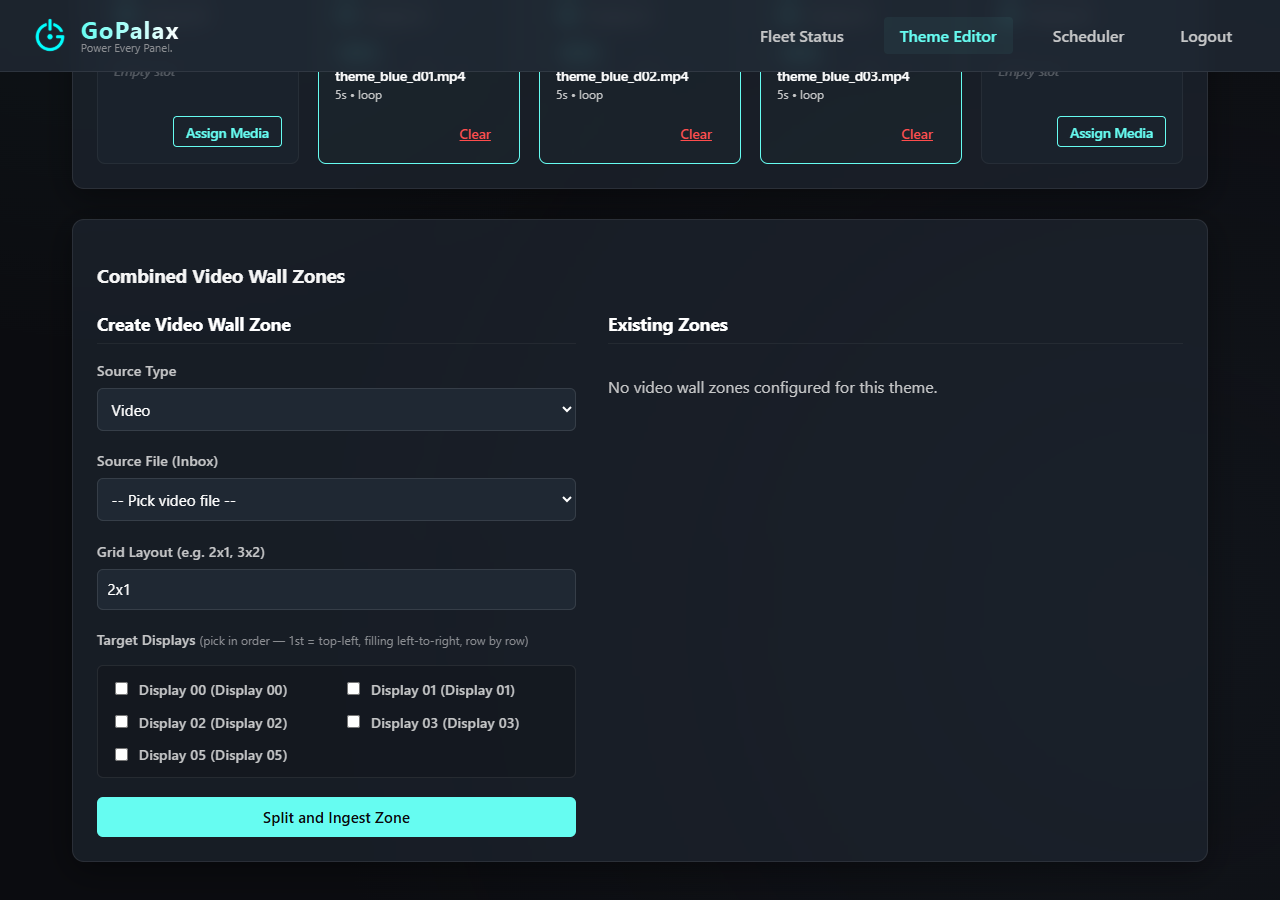The height and width of the screenshot is (900, 1280).
Task: Select the Display 05 checkbox
Action: point(122,755)
